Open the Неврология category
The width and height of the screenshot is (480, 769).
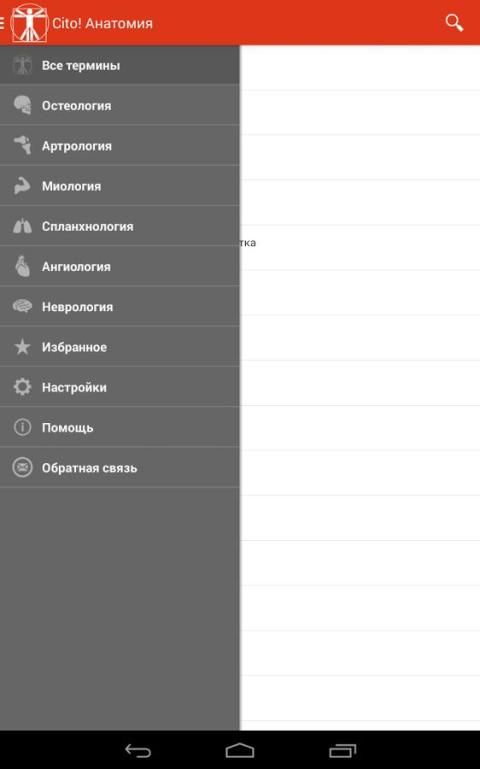[x=120, y=307]
